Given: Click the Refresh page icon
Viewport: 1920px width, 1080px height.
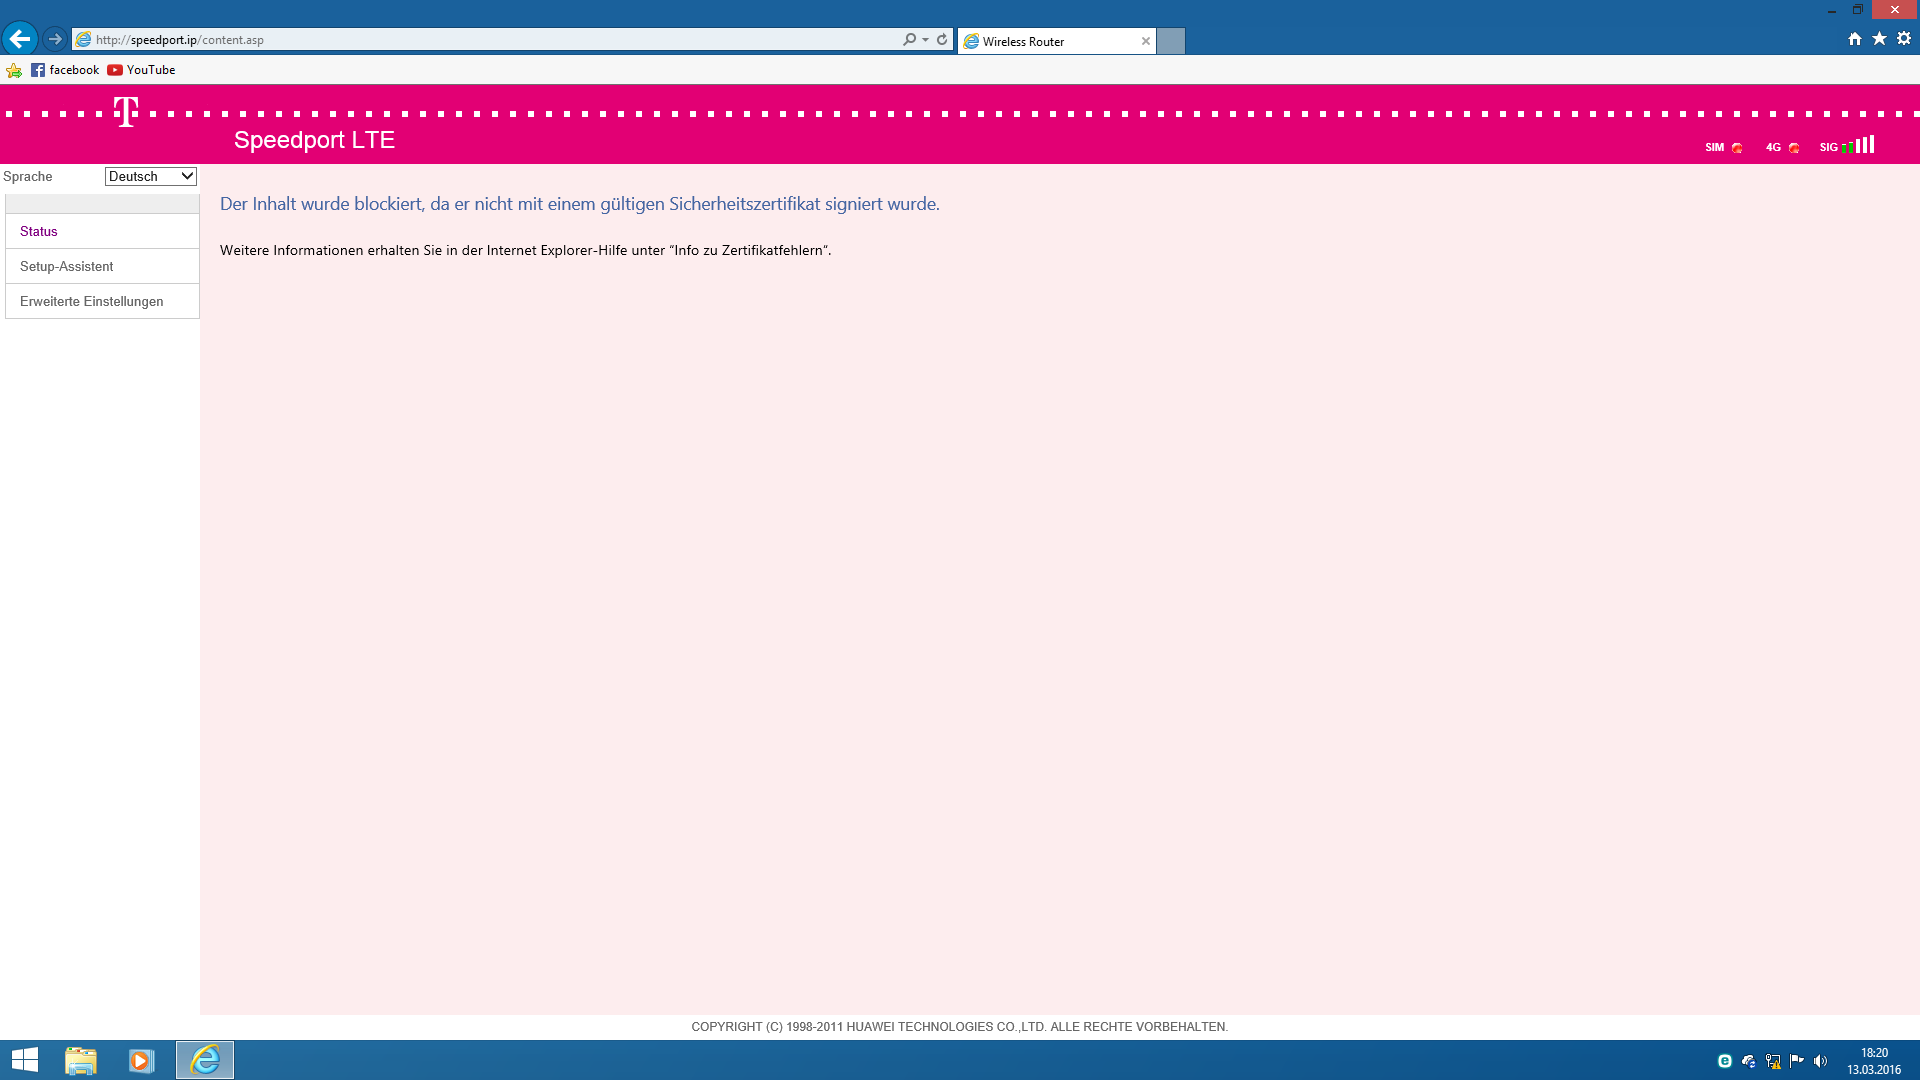Looking at the screenshot, I should tap(942, 40).
